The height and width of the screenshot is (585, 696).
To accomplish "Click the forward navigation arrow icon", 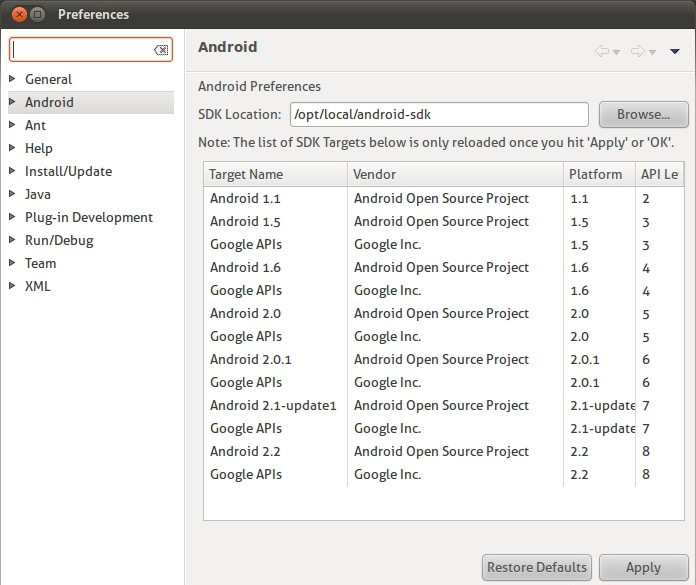I will click(x=637, y=51).
